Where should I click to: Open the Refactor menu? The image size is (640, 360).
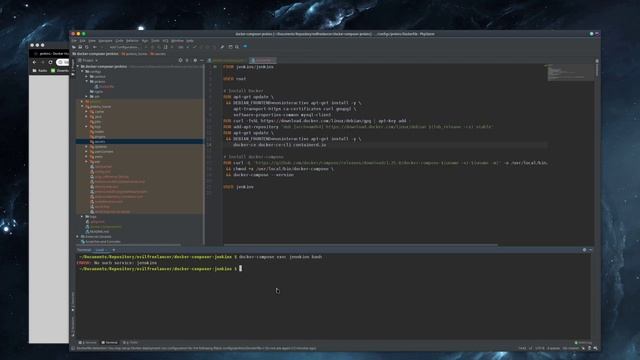[x=132, y=41]
